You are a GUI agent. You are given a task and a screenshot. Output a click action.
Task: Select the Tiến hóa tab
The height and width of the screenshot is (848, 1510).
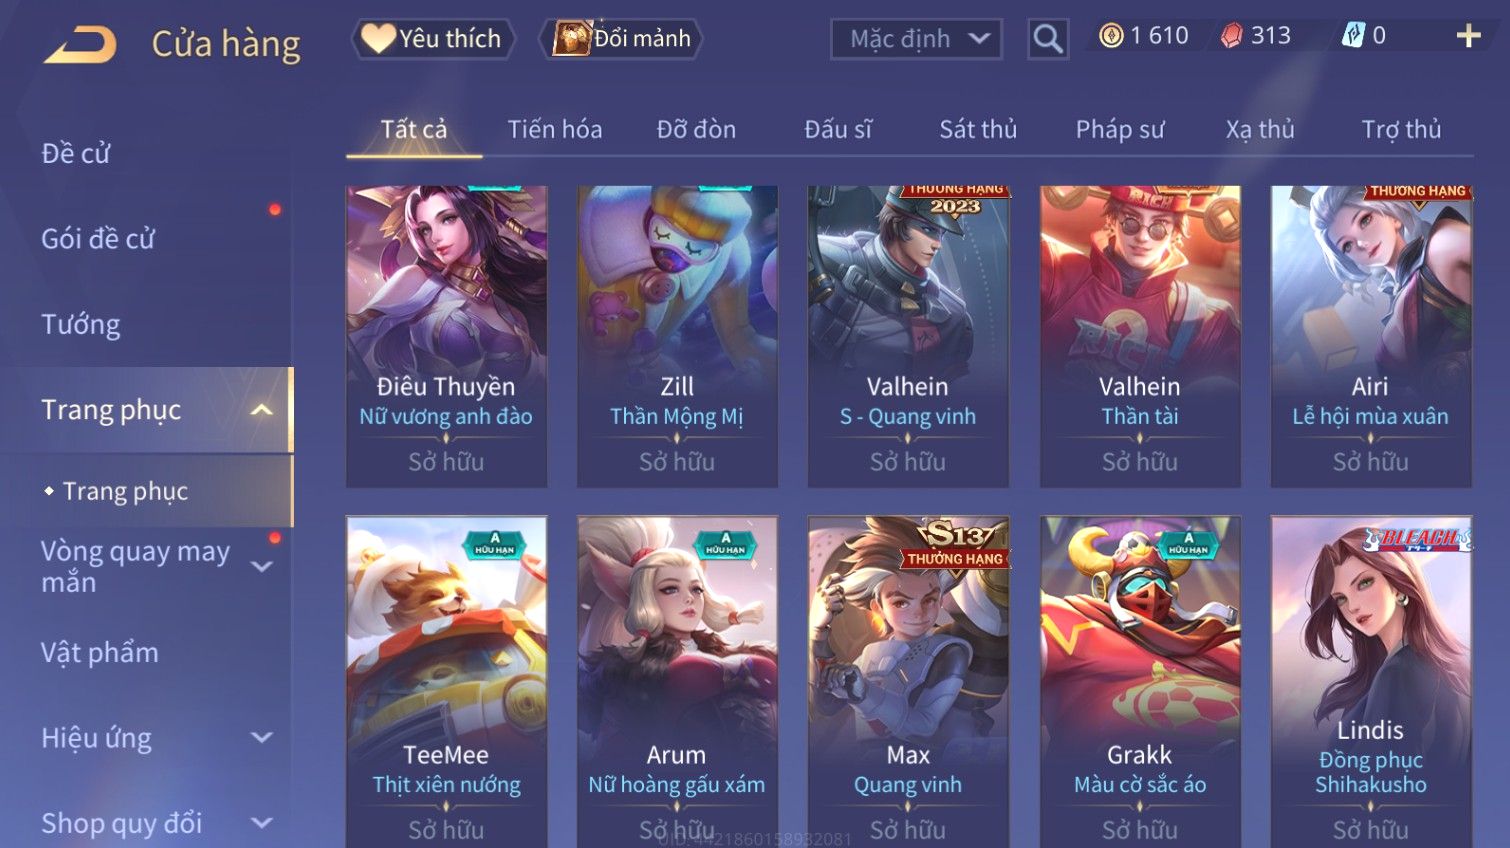555,130
